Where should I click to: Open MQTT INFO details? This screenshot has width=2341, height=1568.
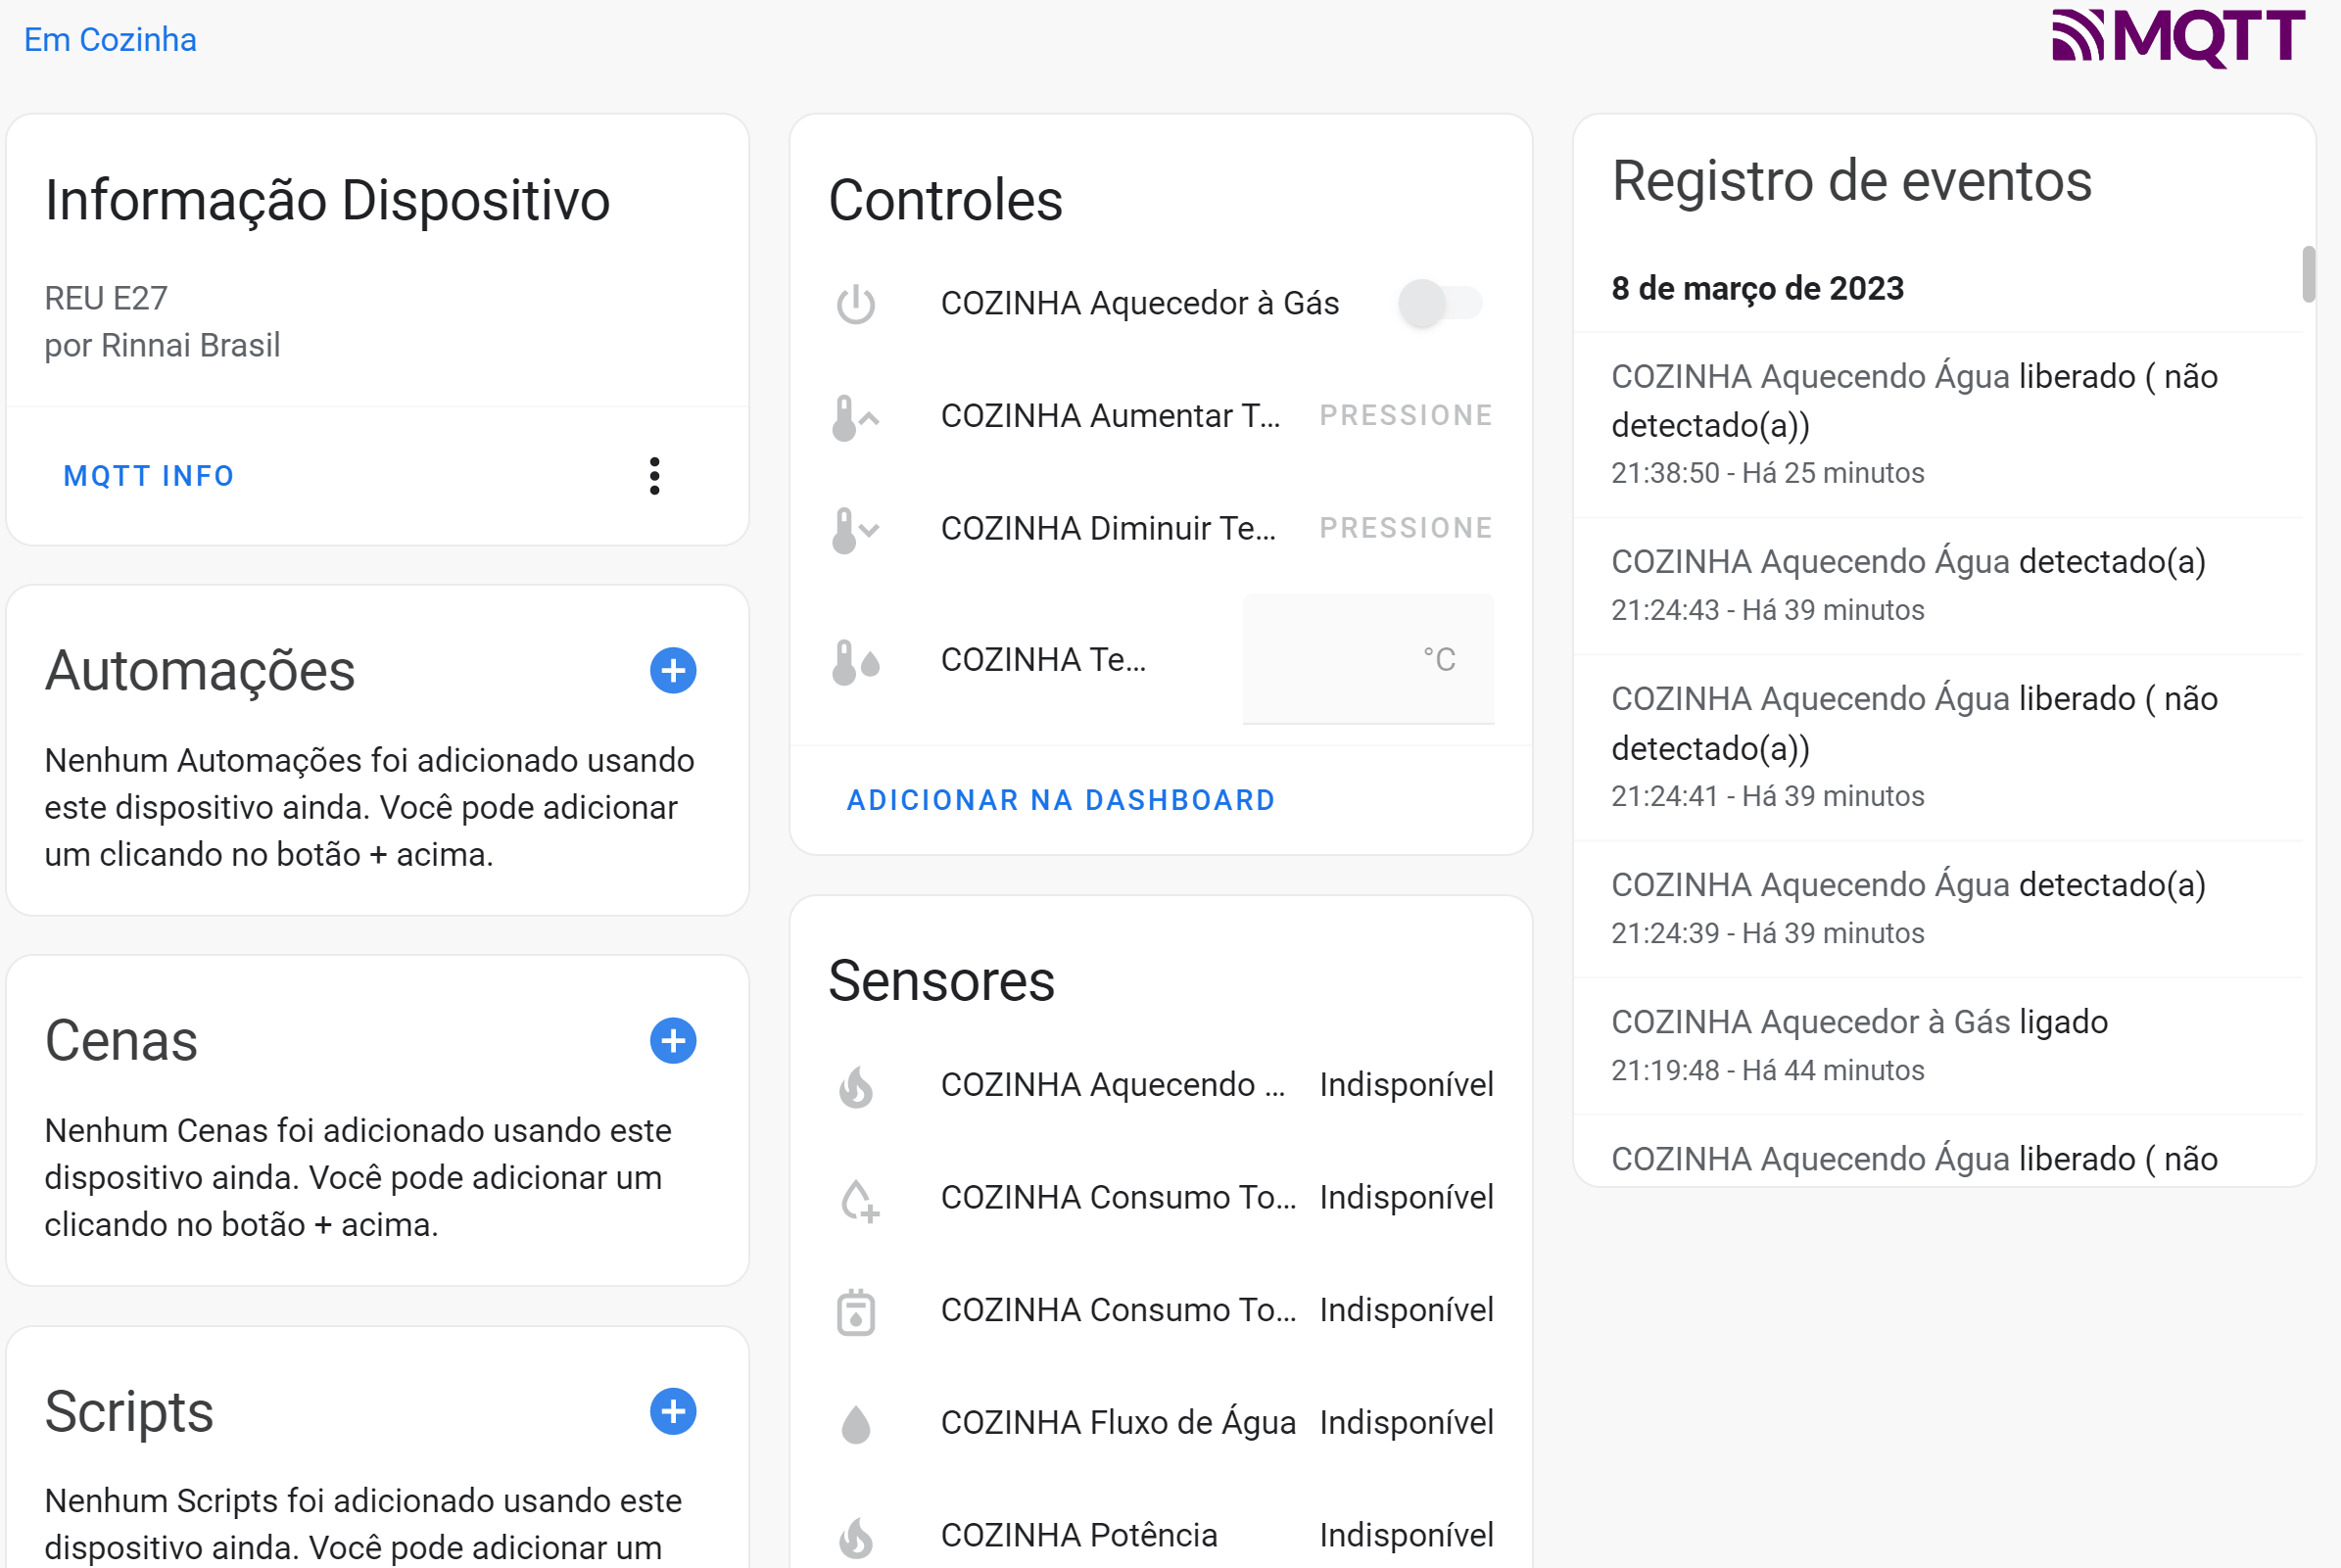point(148,476)
